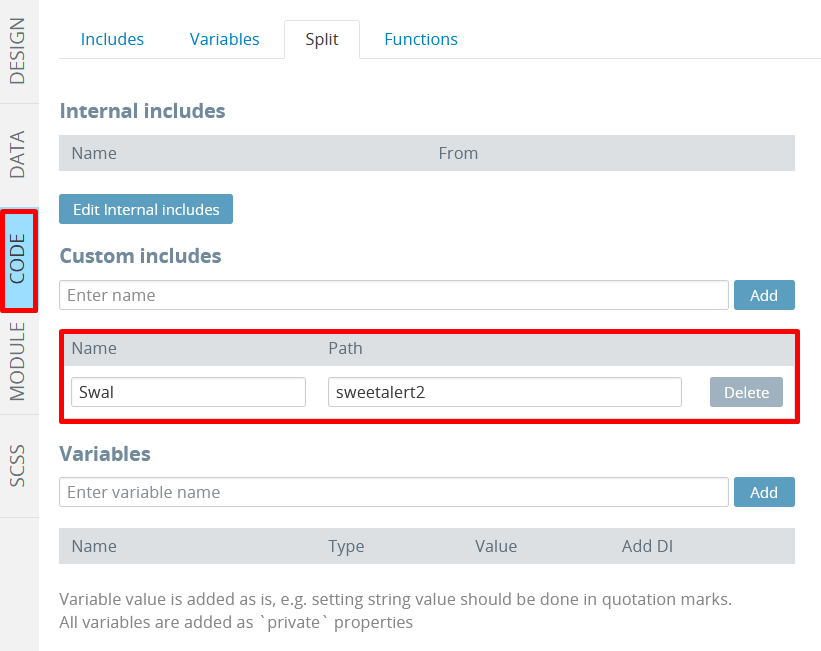Open the MODULE sidebar tab
The width and height of the screenshot is (821, 651).
tap(18, 362)
